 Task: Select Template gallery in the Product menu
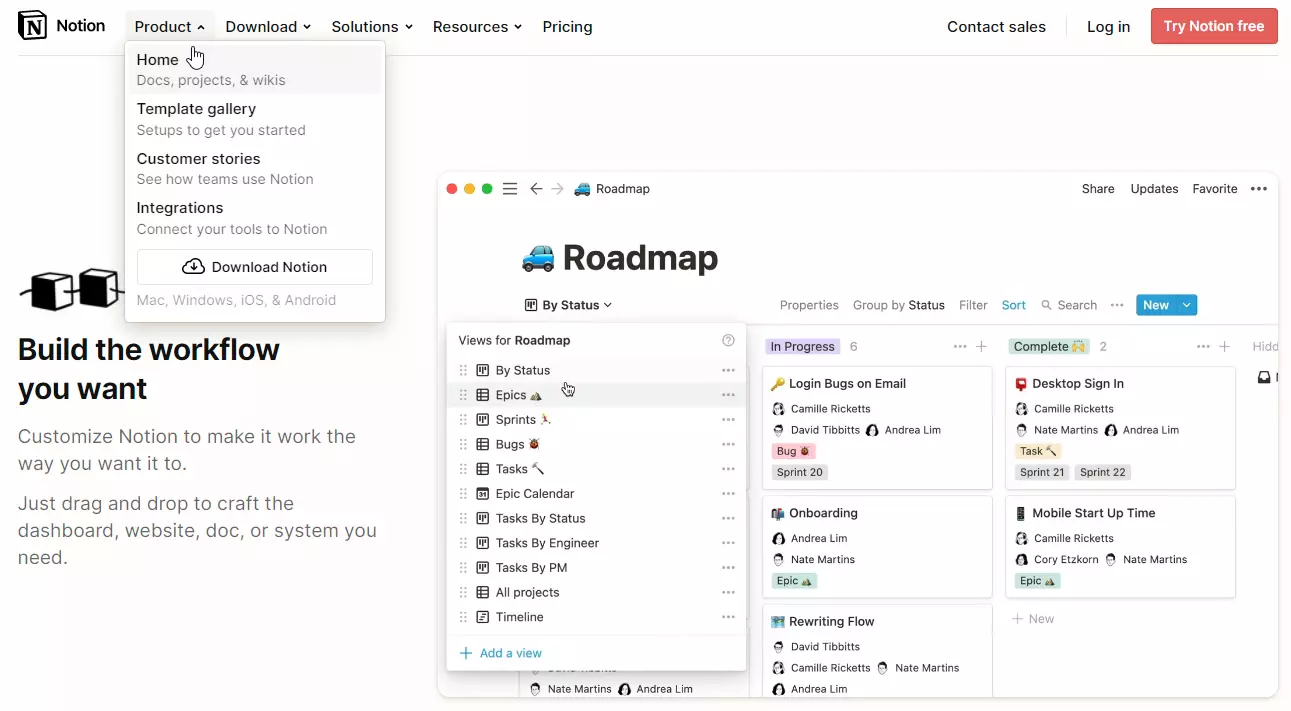pyautogui.click(x=255, y=119)
